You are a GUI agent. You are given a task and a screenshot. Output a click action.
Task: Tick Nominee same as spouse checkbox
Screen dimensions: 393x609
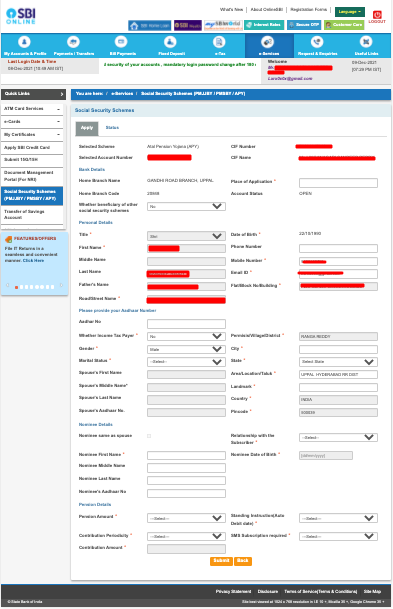pos(149,436)
